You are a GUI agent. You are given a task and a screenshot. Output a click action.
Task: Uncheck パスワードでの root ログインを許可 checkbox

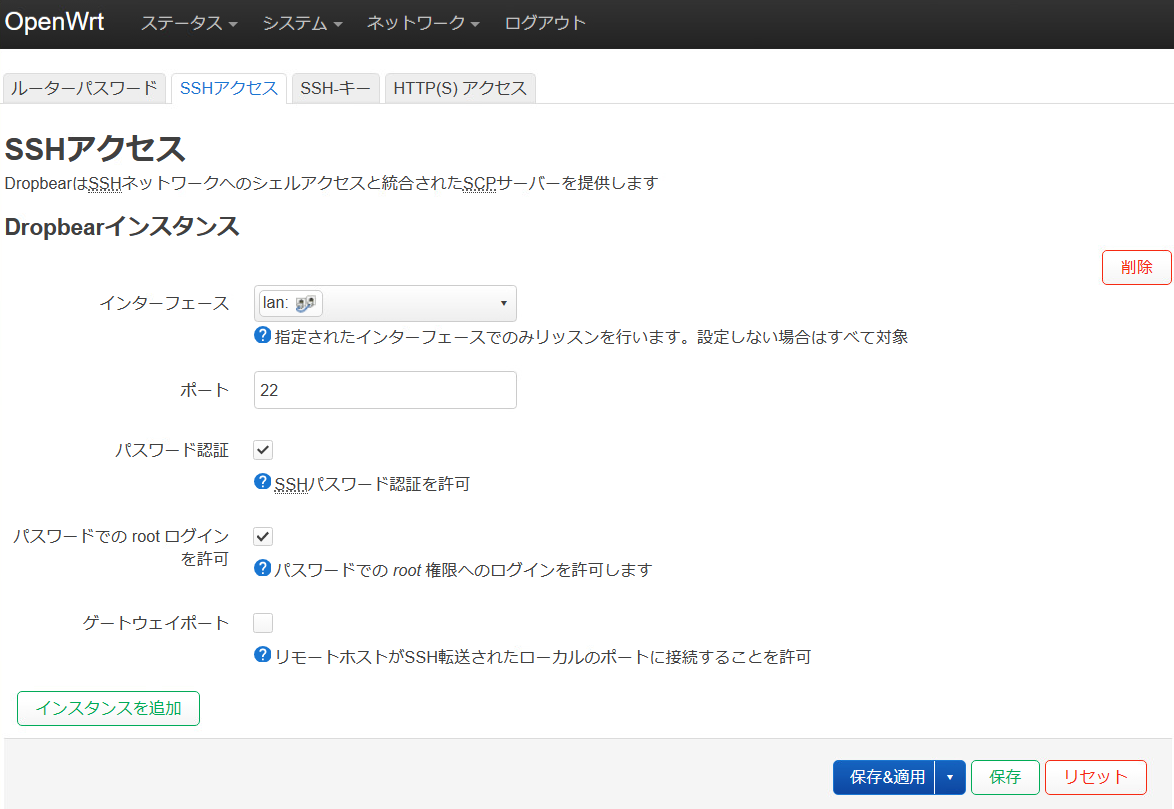tap(263, 537)
